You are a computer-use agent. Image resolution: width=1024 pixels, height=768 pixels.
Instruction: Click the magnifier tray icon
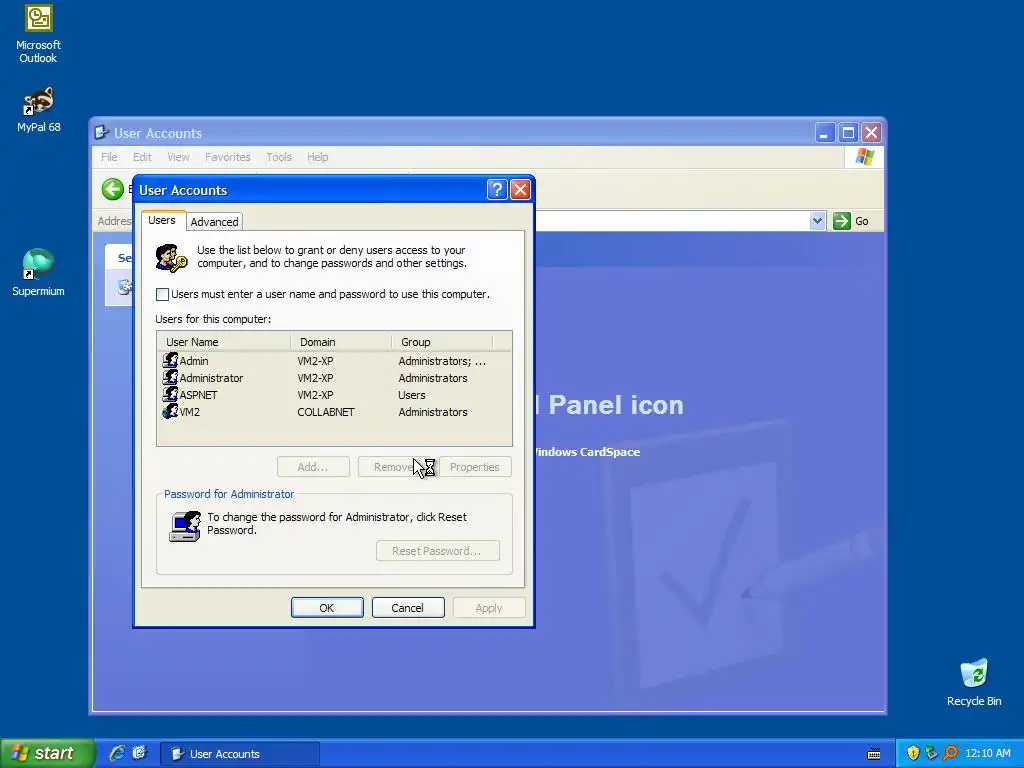click(950, 753)
